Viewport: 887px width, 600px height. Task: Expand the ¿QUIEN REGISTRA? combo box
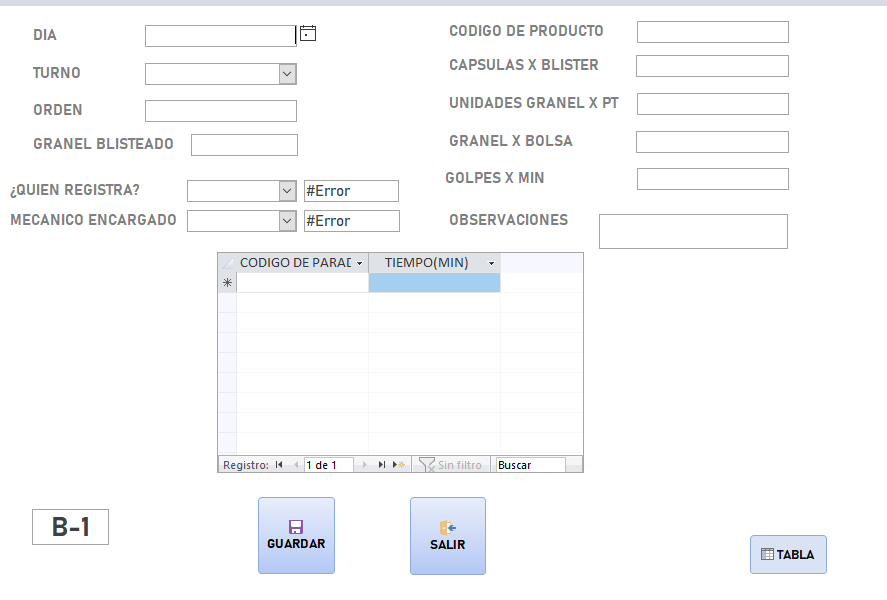pyautogui.click(x=287, y=190)
